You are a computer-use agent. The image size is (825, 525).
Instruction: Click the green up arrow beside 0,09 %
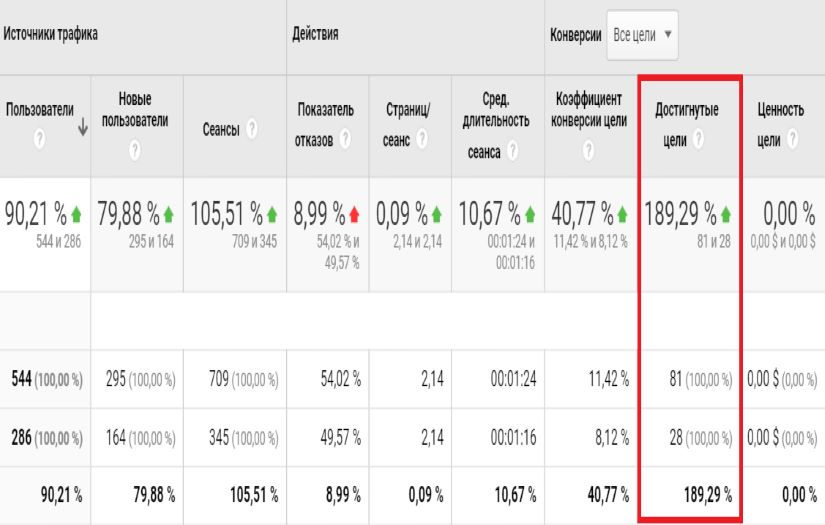click(x=436, y=214)
